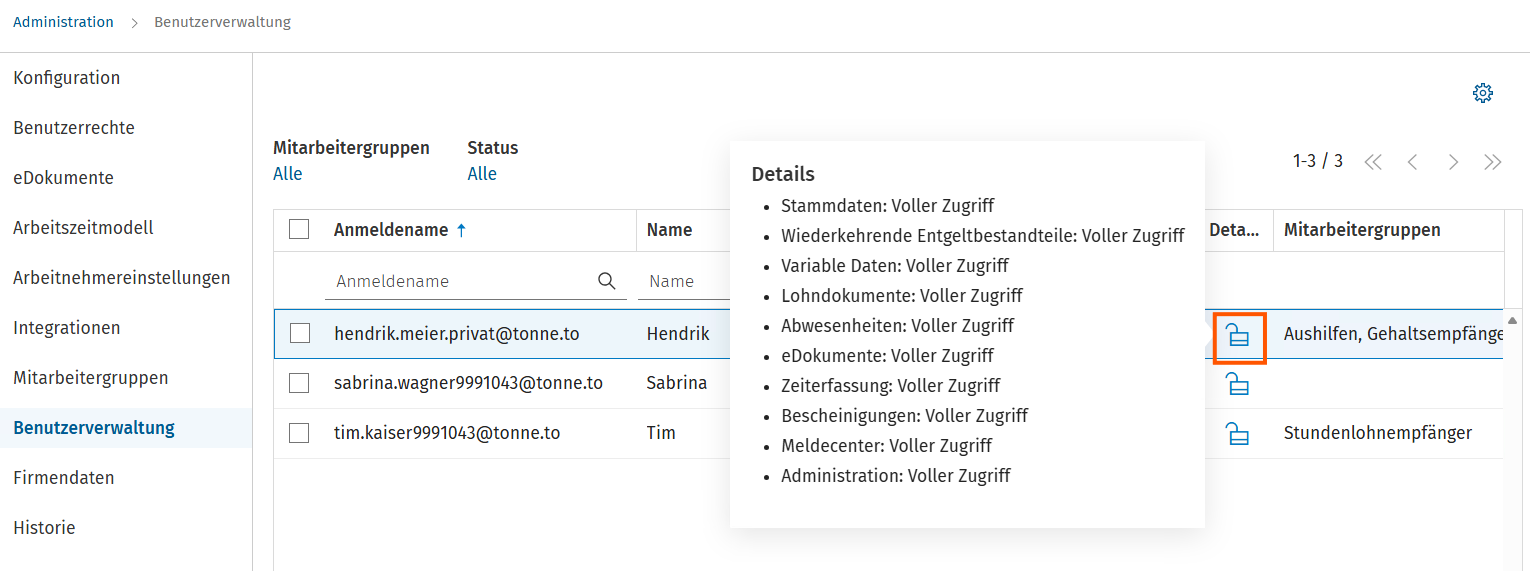The width and height of the screenshot is (1530, 571).
Task: Click Abwesenheiten: Voller Zugriff entry
Action: pos(898,326)
